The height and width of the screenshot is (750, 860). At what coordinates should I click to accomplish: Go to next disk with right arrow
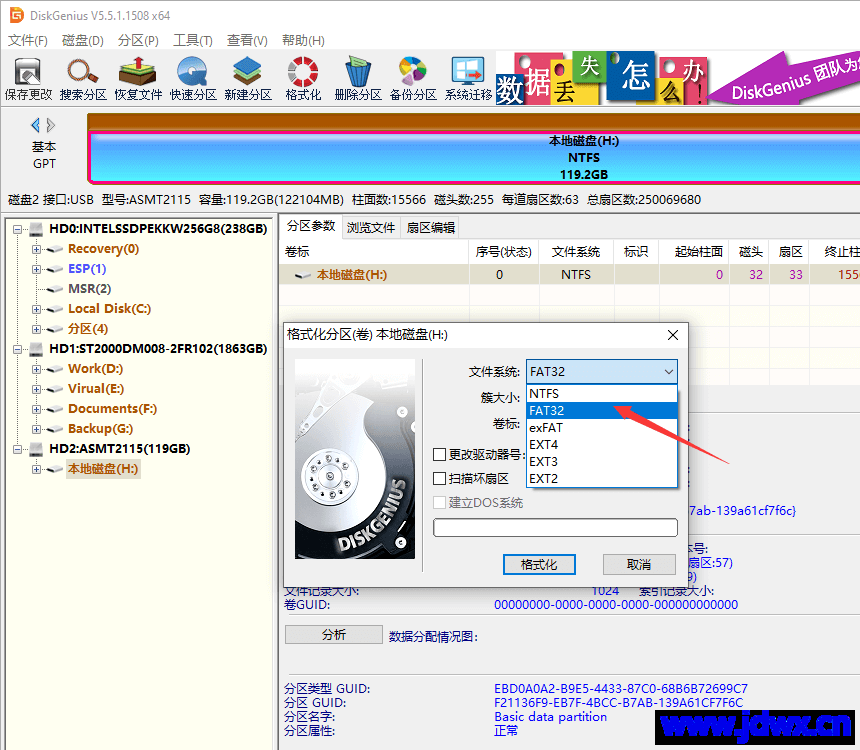pyautogui.click(x=50, y=126)
